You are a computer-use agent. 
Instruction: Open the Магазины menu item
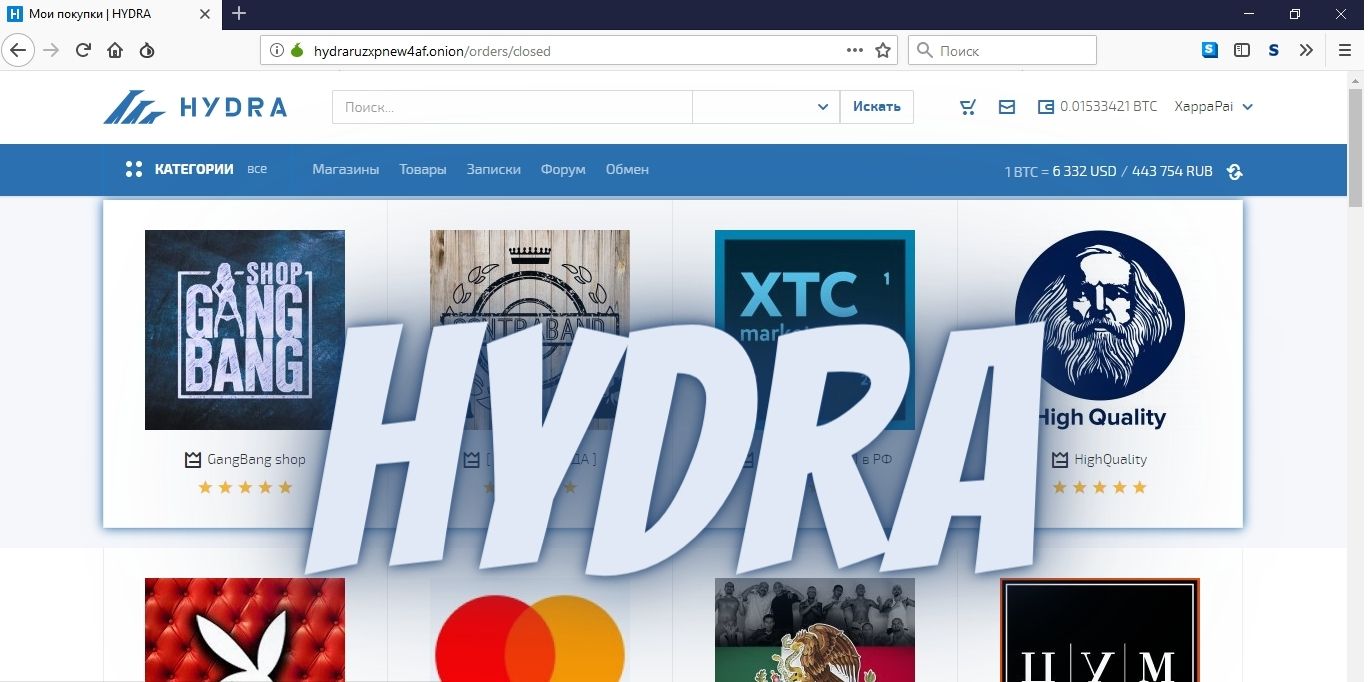pyautogui.click(x=345, y=170)
